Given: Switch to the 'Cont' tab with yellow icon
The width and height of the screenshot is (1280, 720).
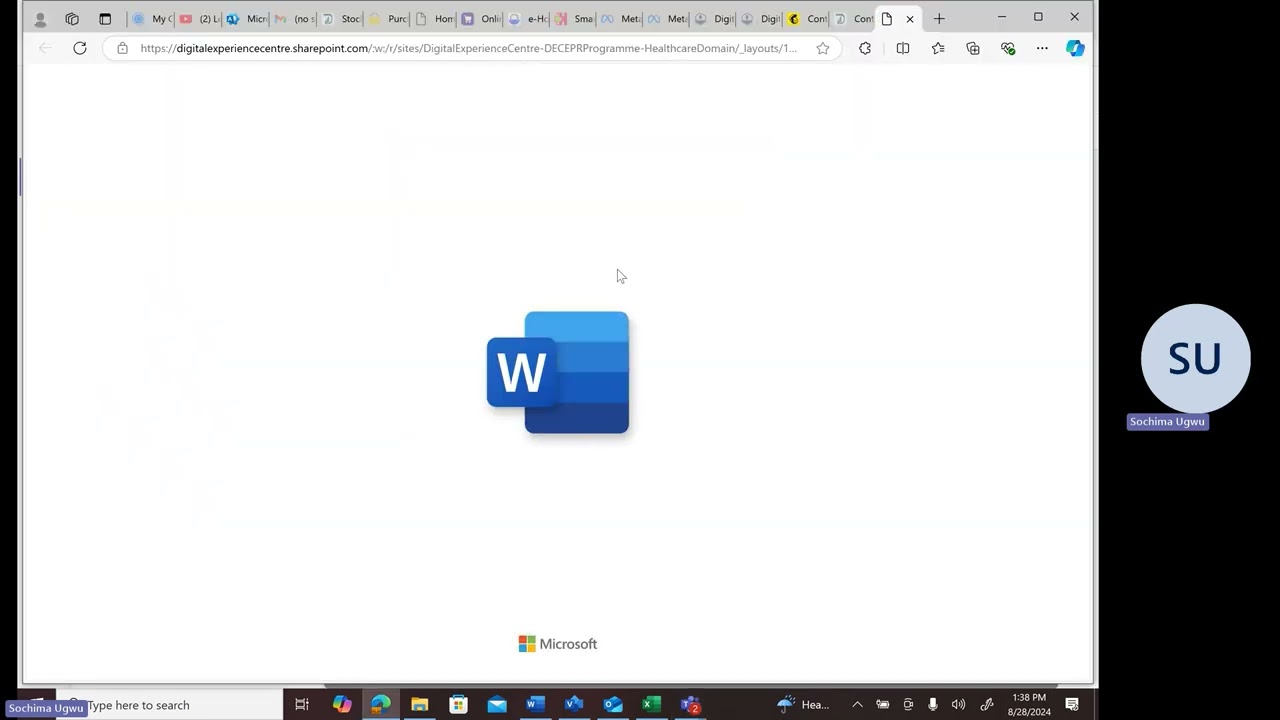Looking at the screenshot, I should pos(807,19).
